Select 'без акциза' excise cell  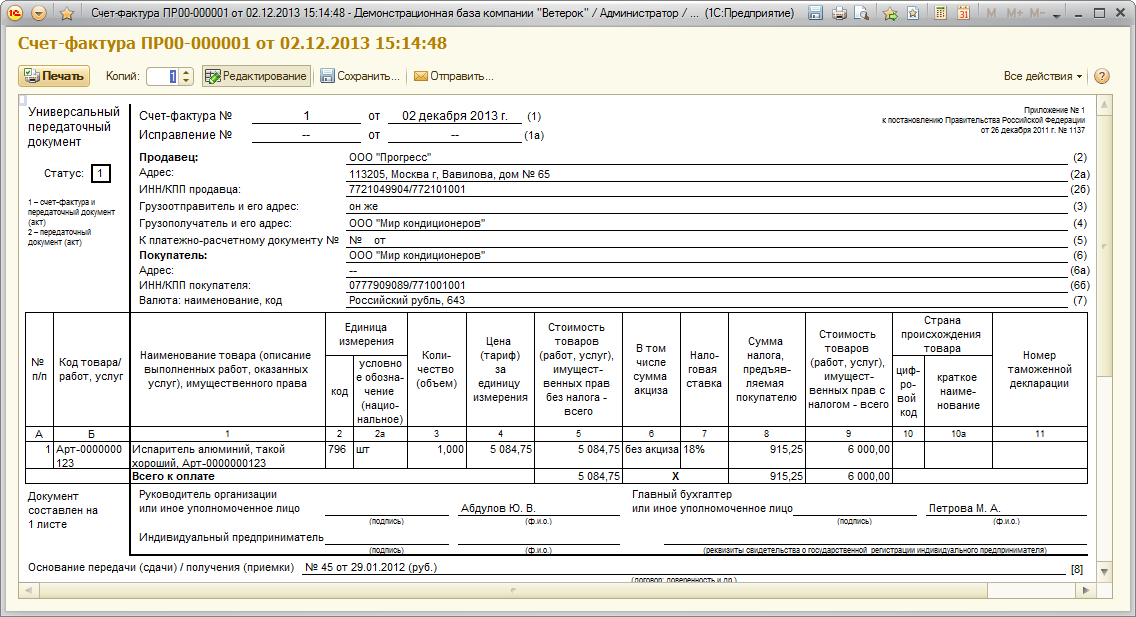point(651,456)
